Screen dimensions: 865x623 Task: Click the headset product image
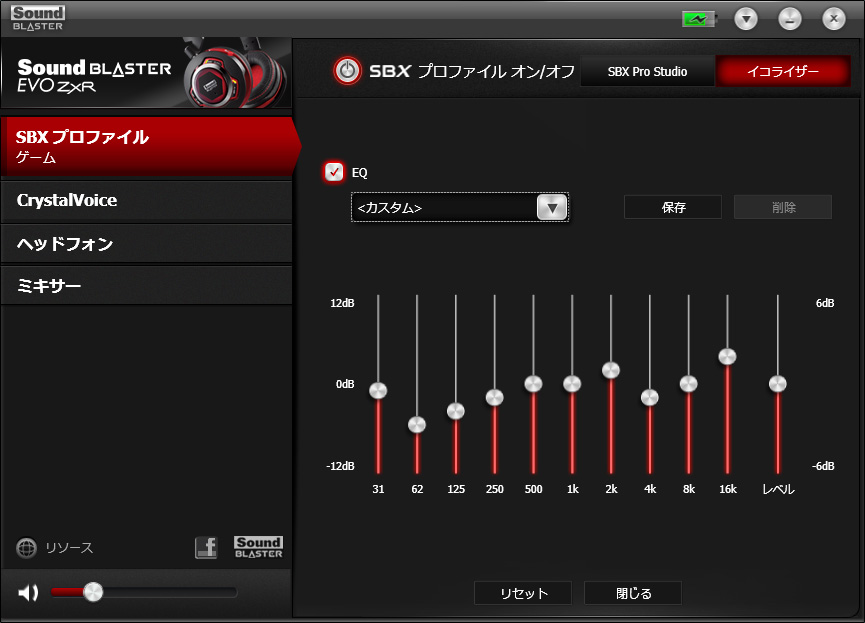237,73
